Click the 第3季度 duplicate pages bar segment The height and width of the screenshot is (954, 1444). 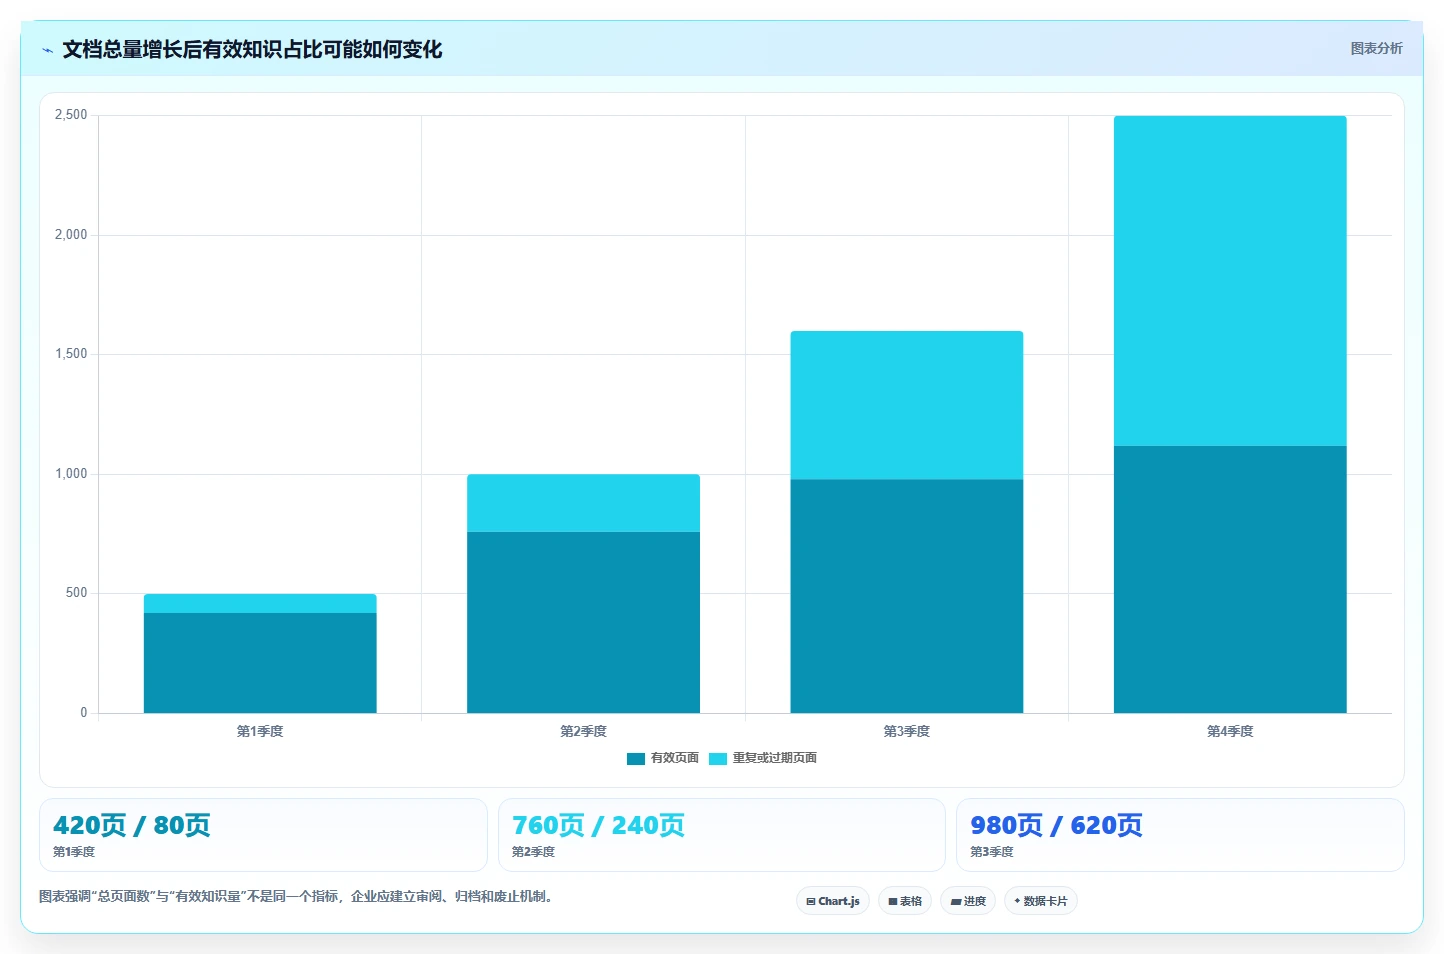click(907, 405)
